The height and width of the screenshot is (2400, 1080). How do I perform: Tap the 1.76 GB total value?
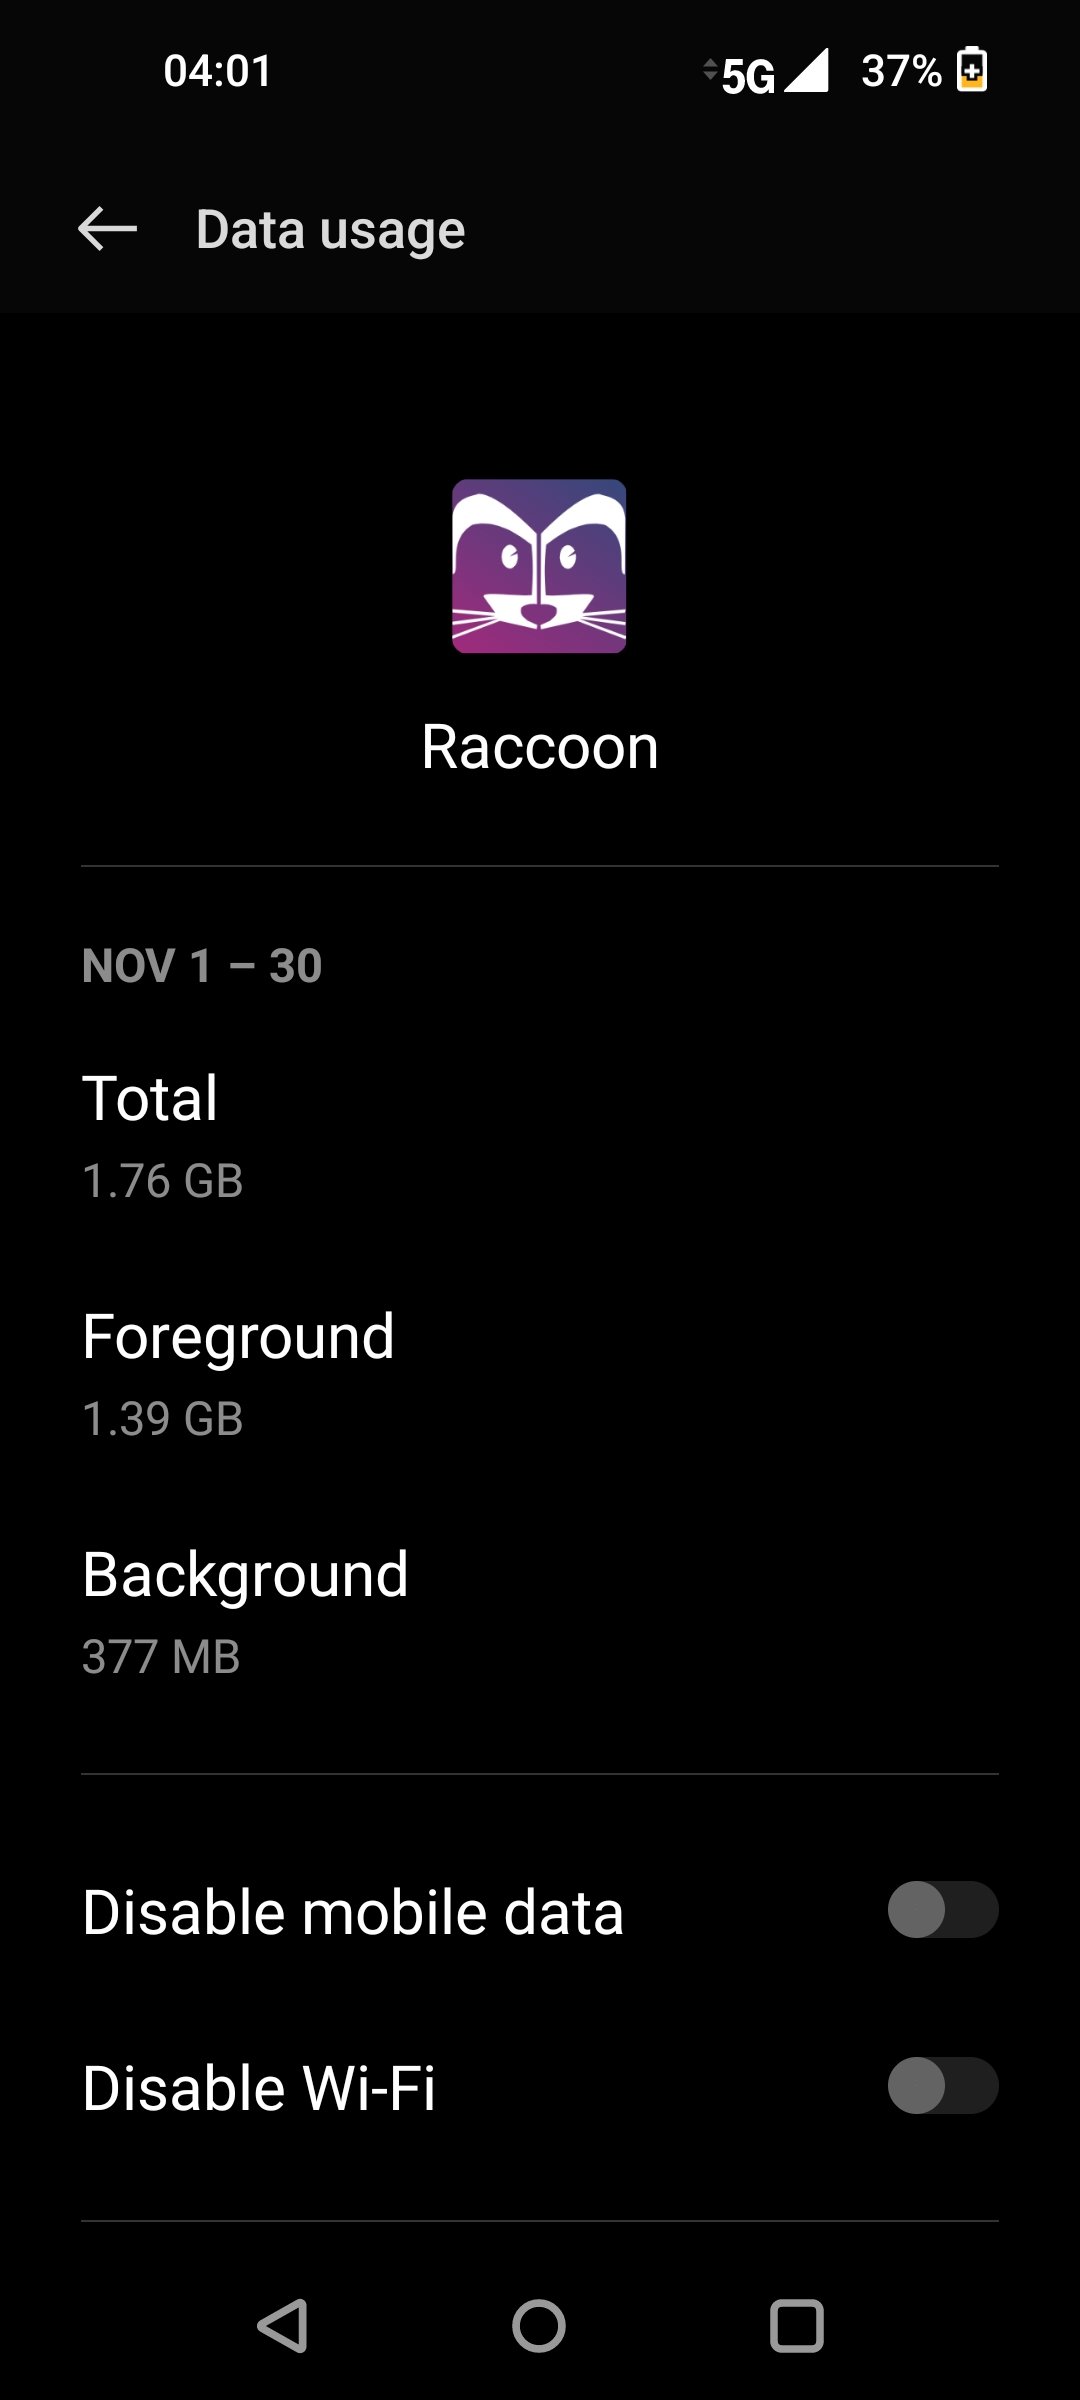163,1181
